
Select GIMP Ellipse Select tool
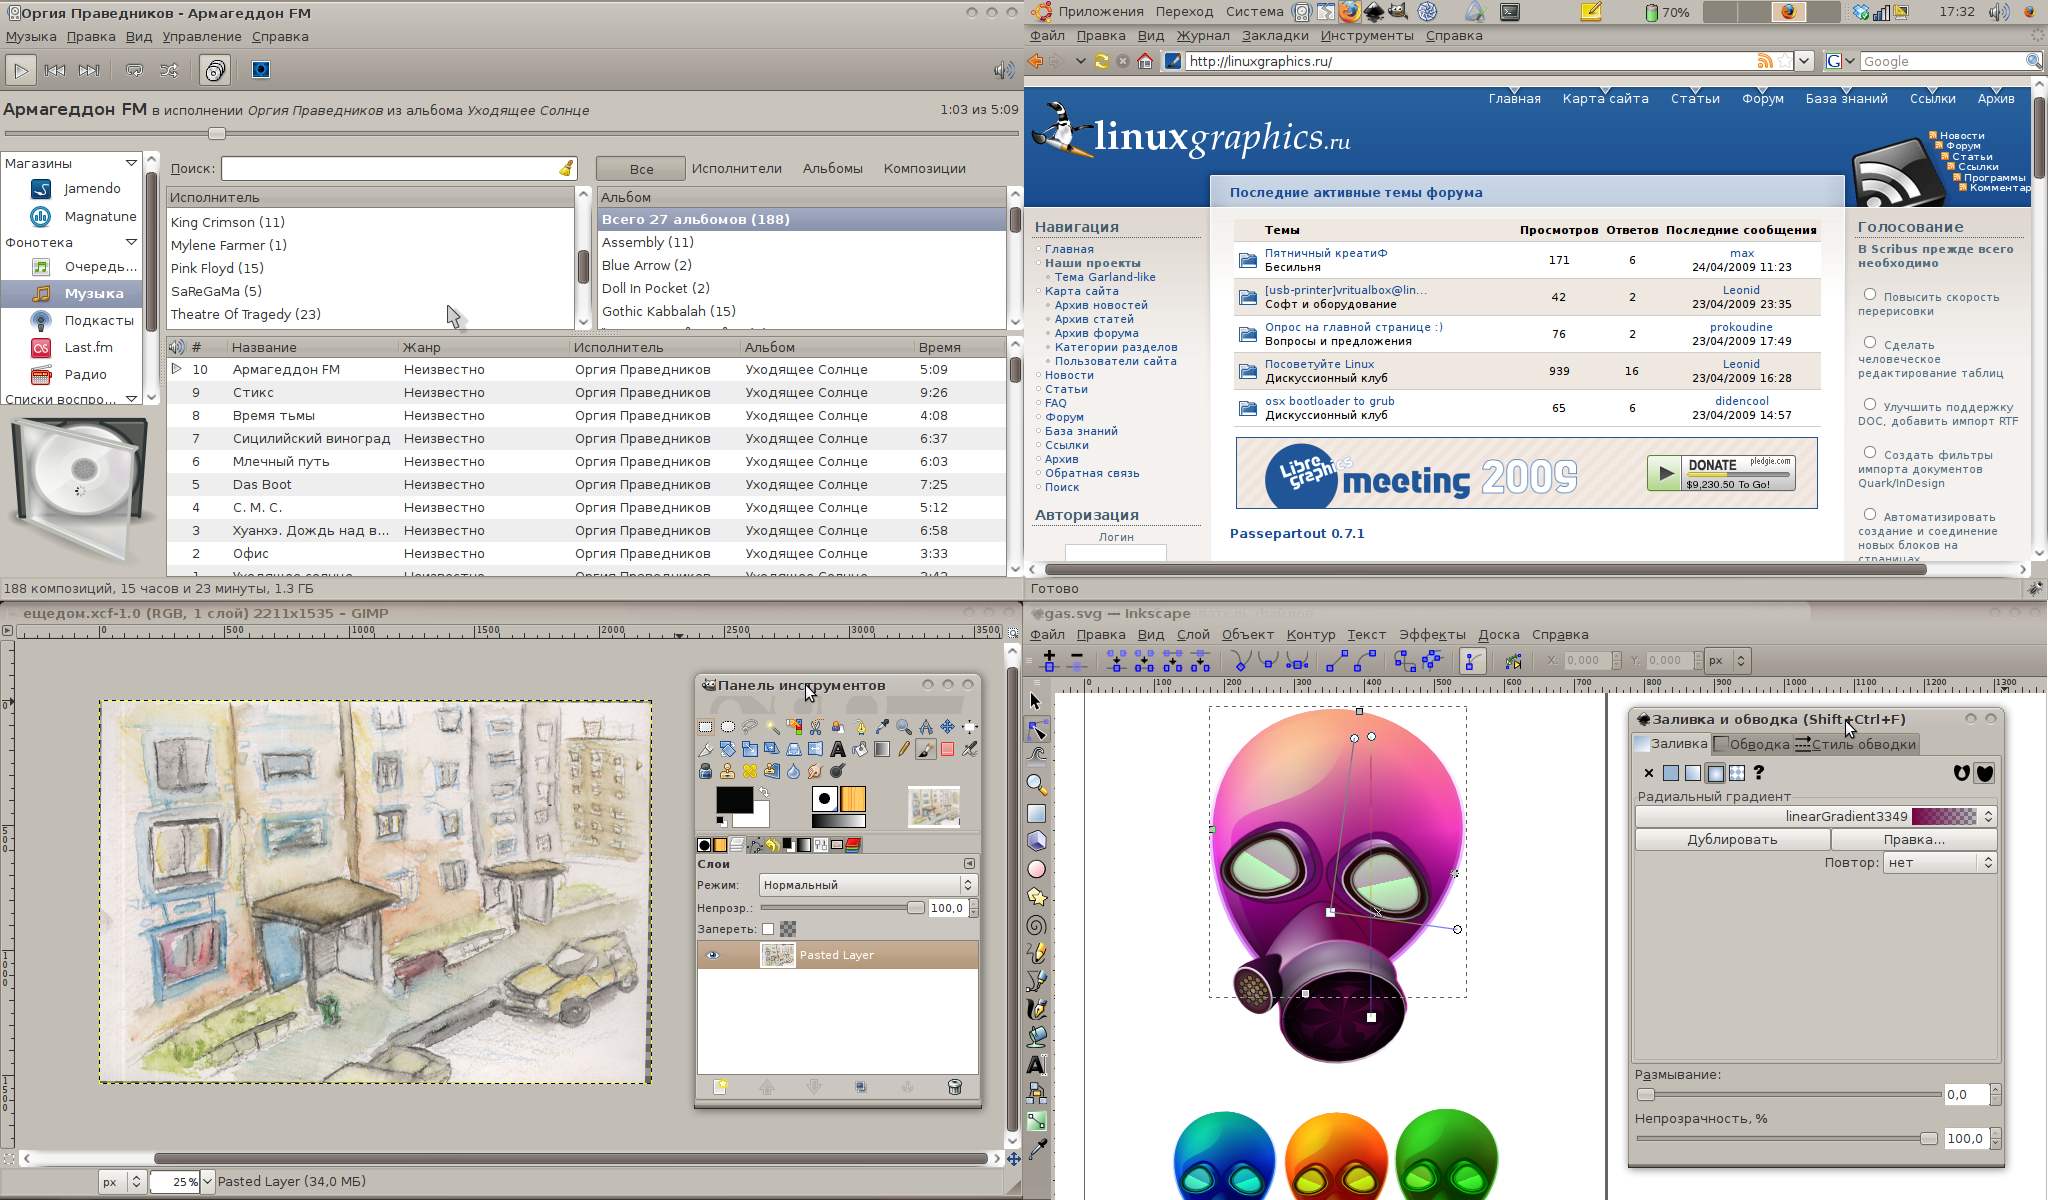[x=728, y=727]
